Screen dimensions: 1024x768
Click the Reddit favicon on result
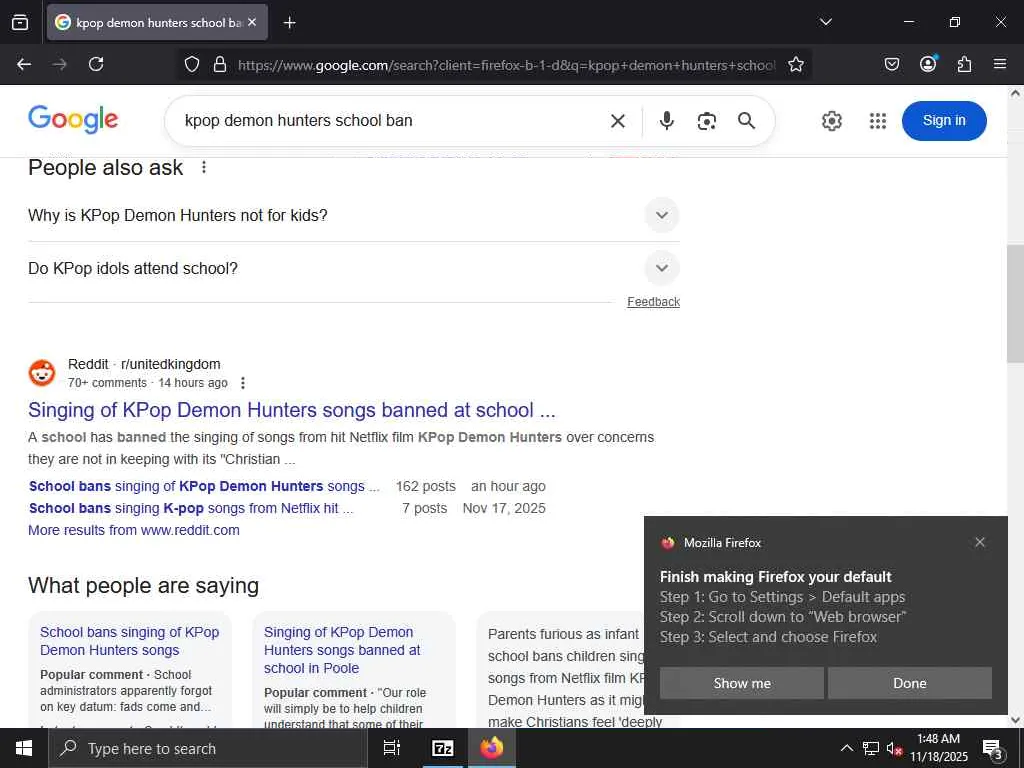pyautogui.click(x=42, y=373)
